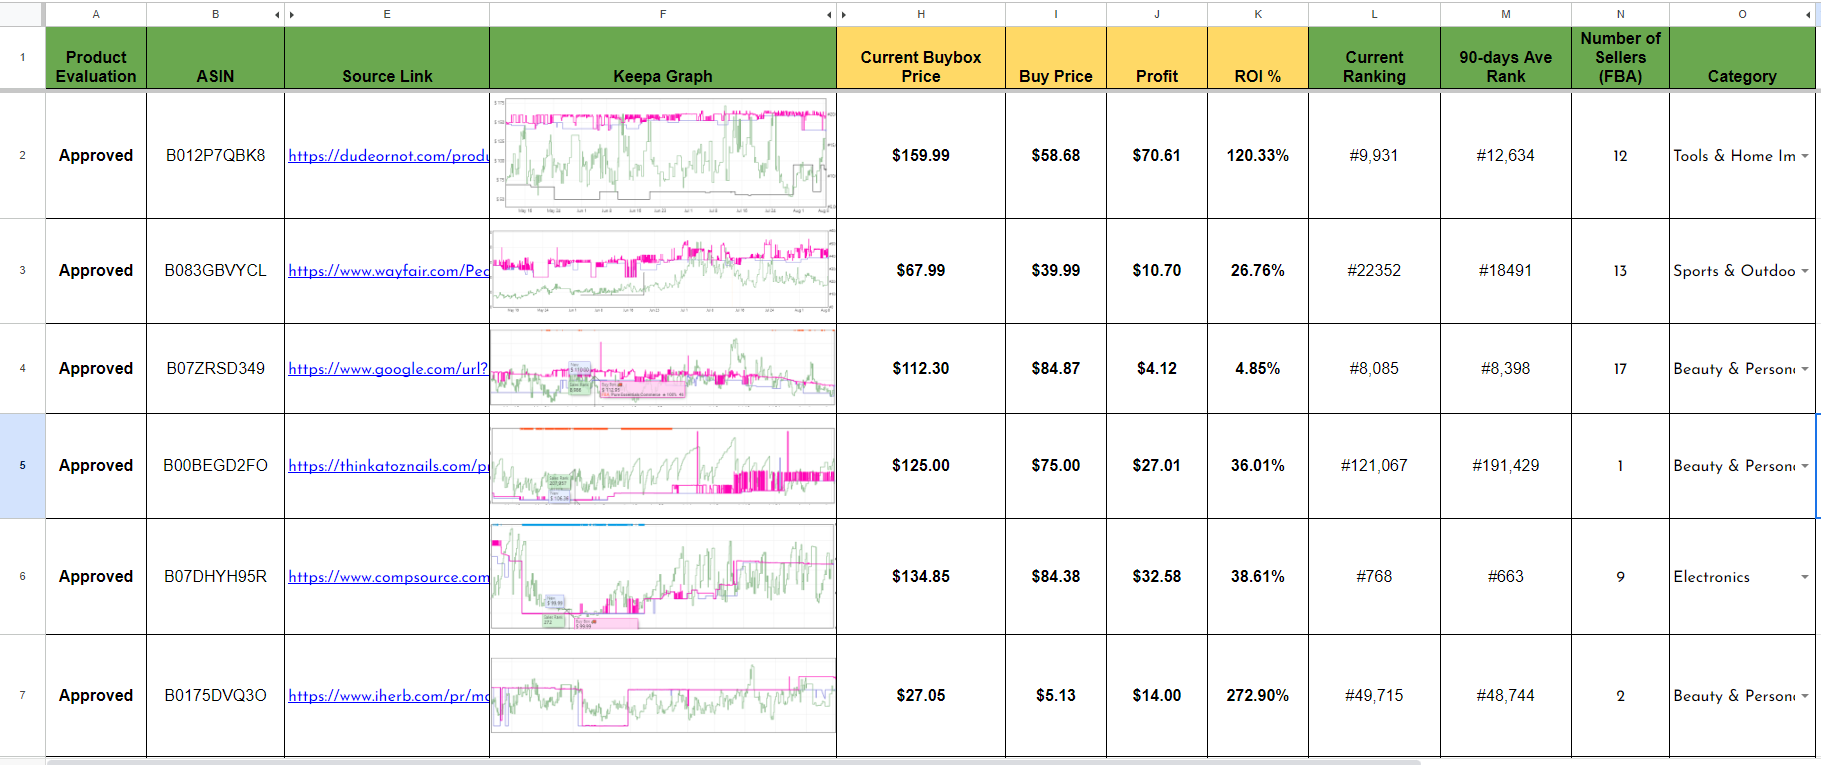Click the unhide arrow on column F header
Image resolution: width=1821 pixels, height=765 pixels.
tap(829, 15)
